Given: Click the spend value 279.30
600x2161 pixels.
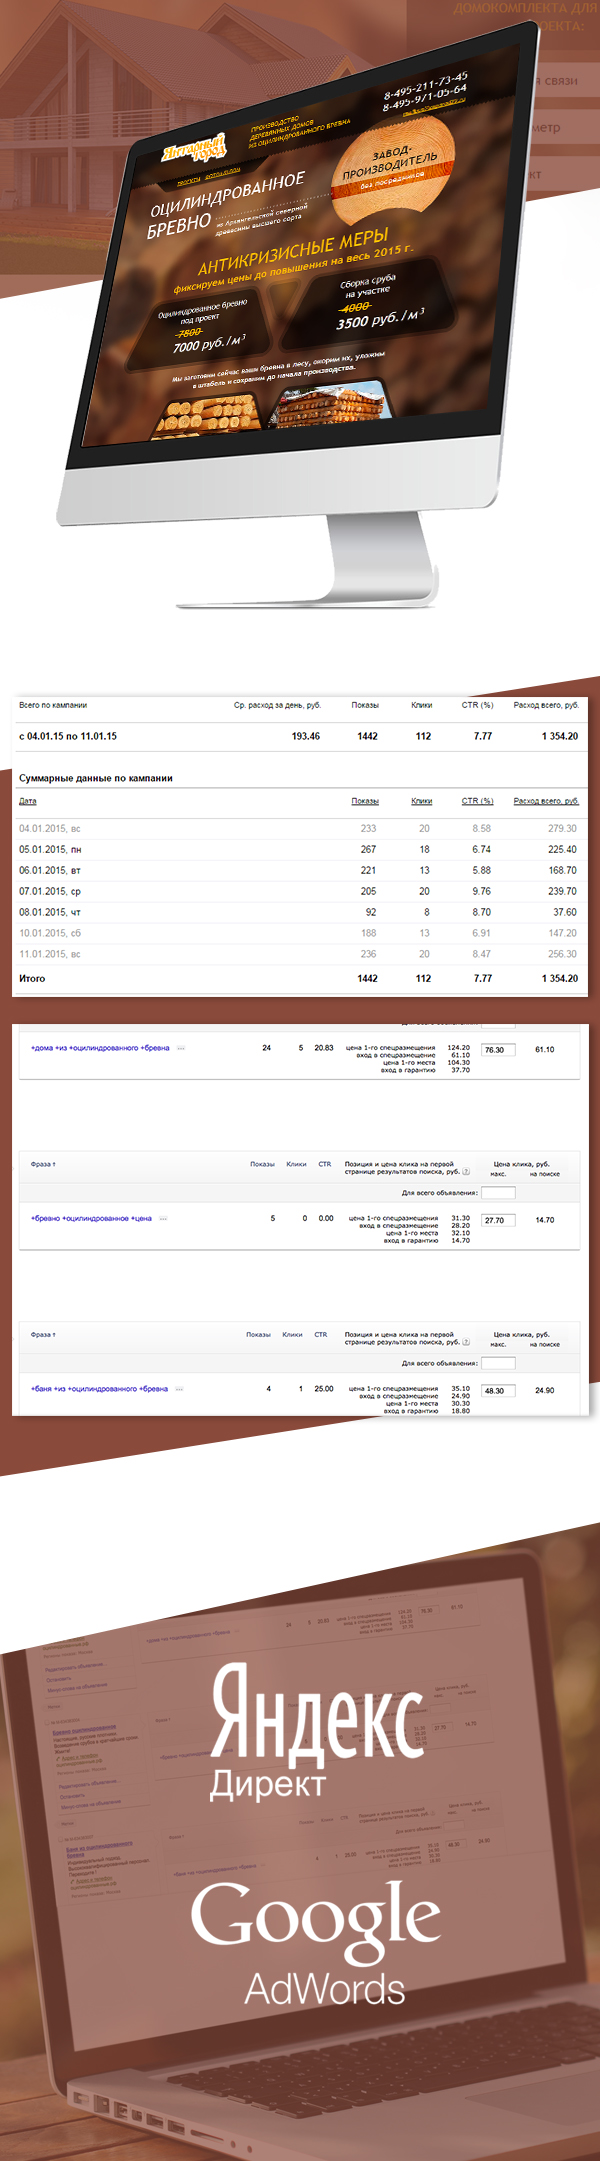Looking at the screenshot, I should coord(562,828).
